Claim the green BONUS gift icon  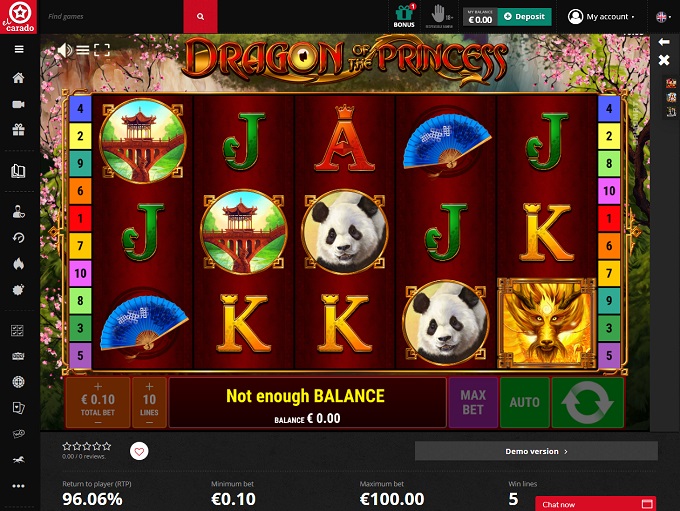tap(404, 16)
